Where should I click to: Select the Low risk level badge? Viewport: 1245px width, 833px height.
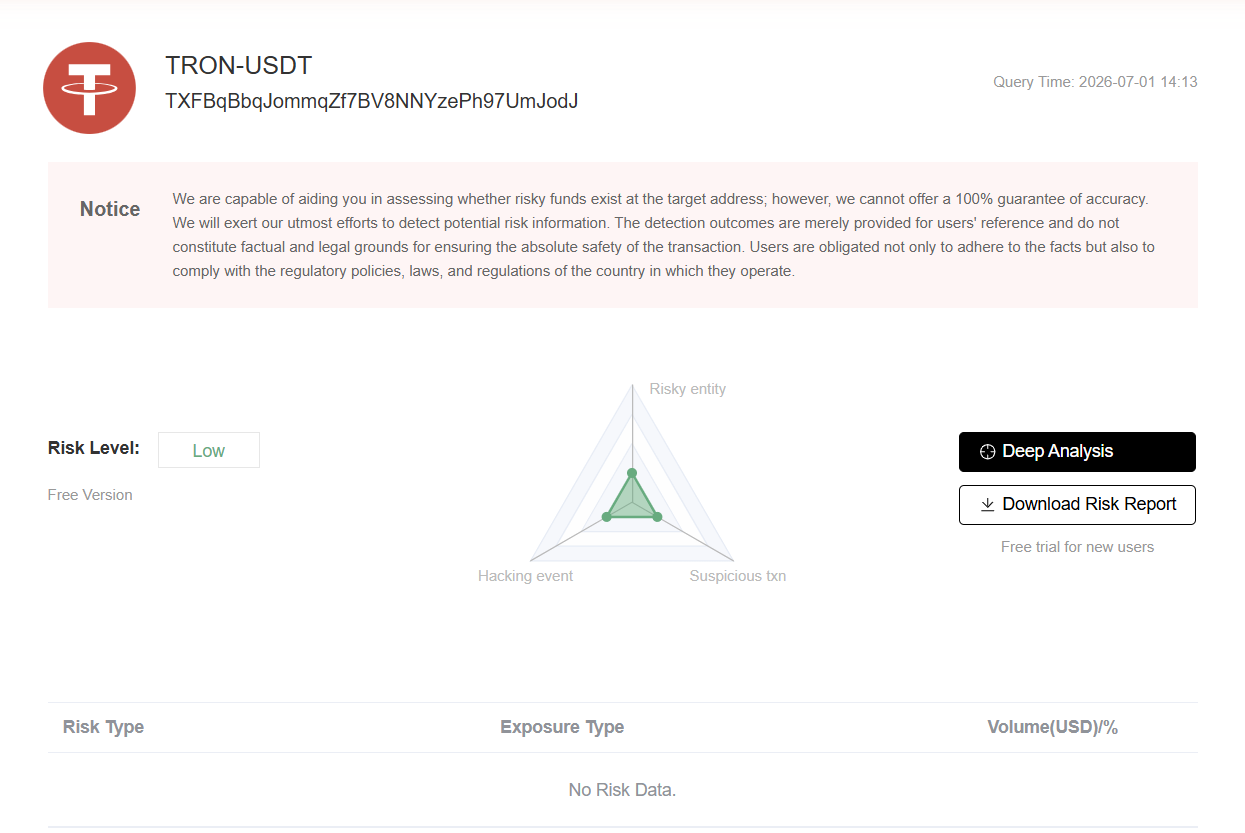209,450
